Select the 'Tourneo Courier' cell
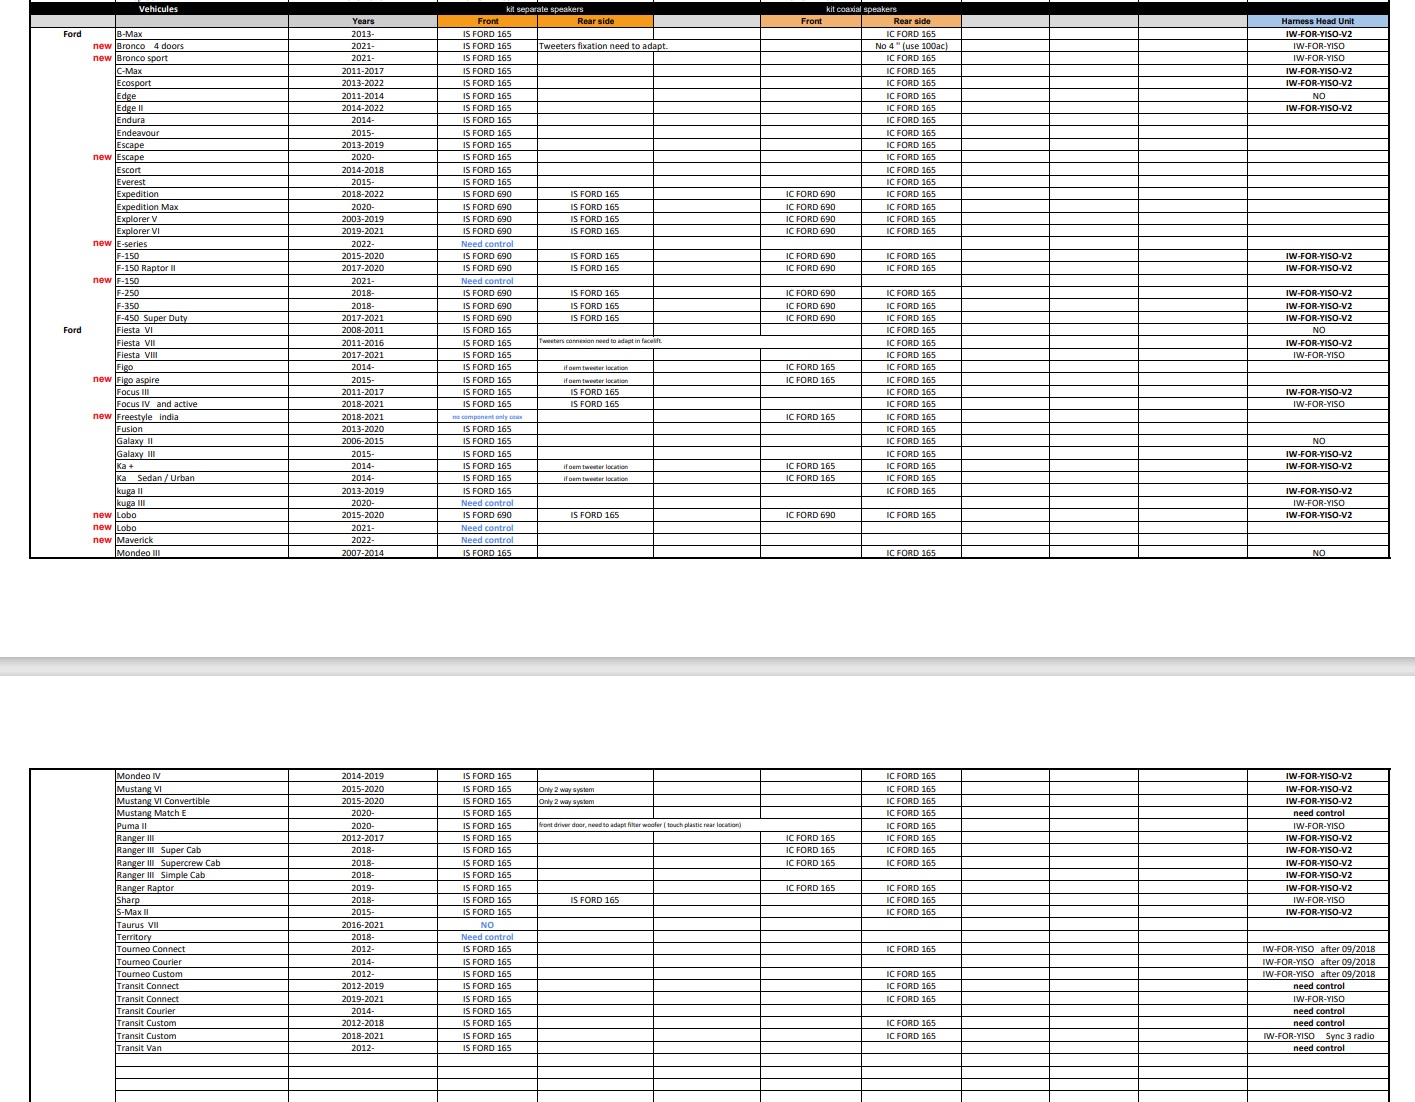 tap(202, 962)
